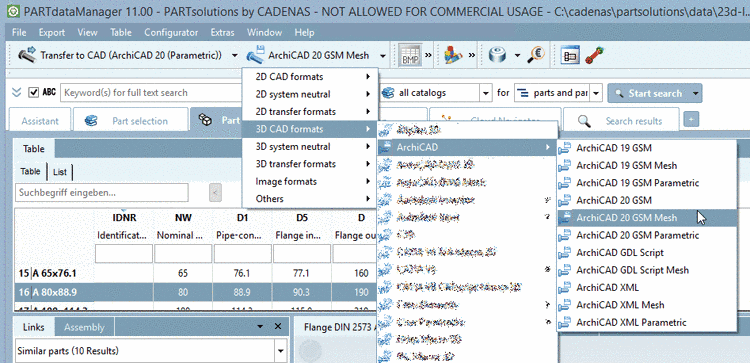Click the Part selection tab icon
750x363 pixels.
tap(91, 121)
